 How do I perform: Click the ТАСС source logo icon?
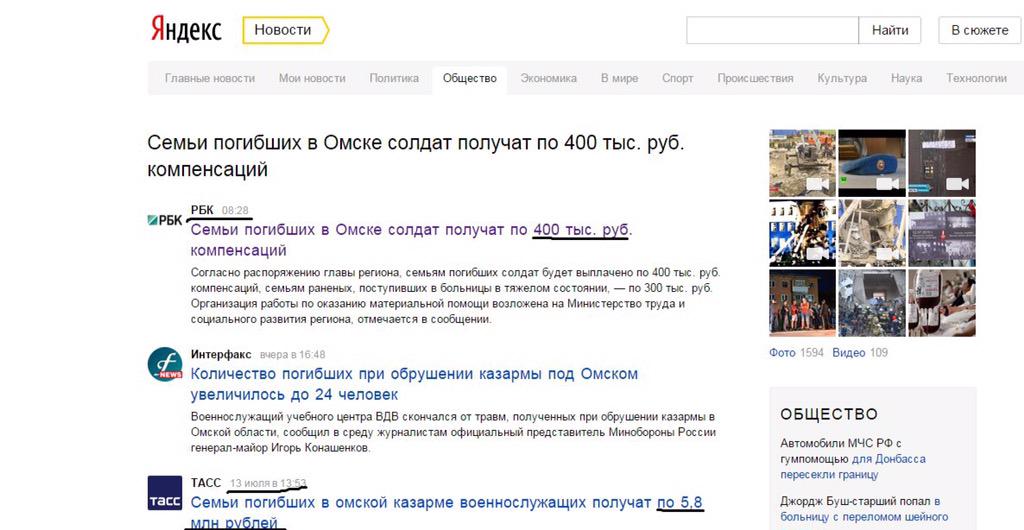point(165,496)
